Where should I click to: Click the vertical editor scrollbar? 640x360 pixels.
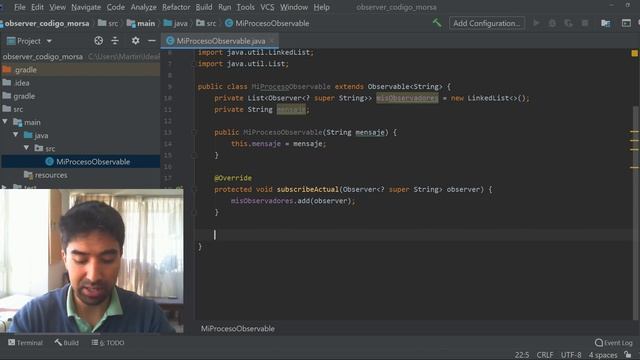point(636,212)
